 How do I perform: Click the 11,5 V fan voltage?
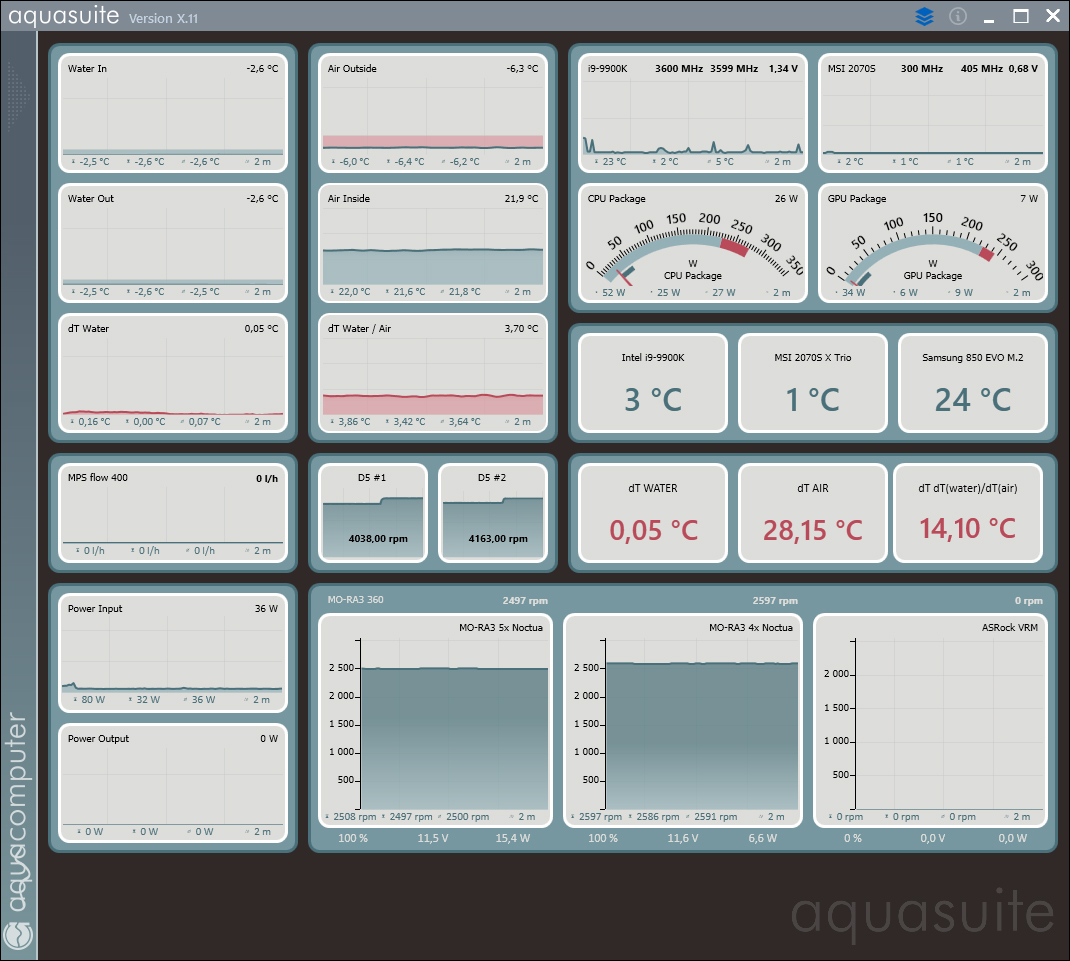(x=433, y=838)
